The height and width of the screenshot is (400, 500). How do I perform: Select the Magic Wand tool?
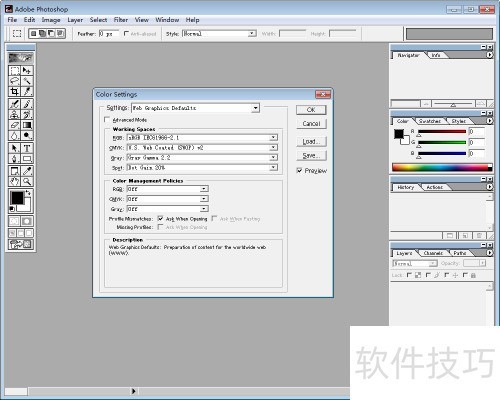pyautogui.click(x=27, y=81)
